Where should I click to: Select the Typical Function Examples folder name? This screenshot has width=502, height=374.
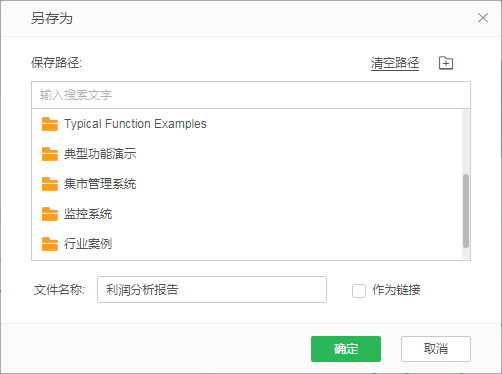135,124
